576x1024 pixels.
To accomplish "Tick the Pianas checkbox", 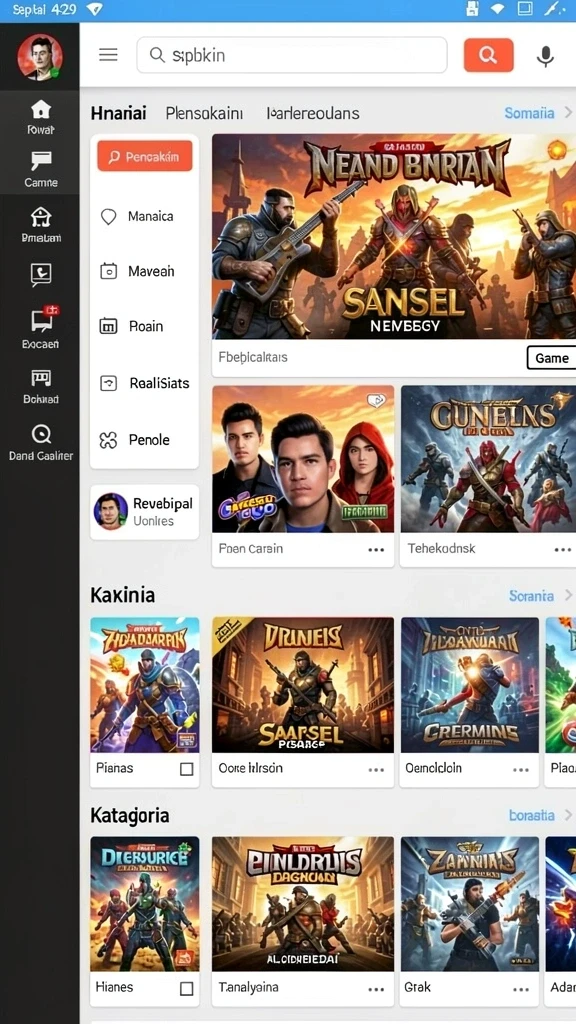I will pyautogui.click(x=187, y=769).
